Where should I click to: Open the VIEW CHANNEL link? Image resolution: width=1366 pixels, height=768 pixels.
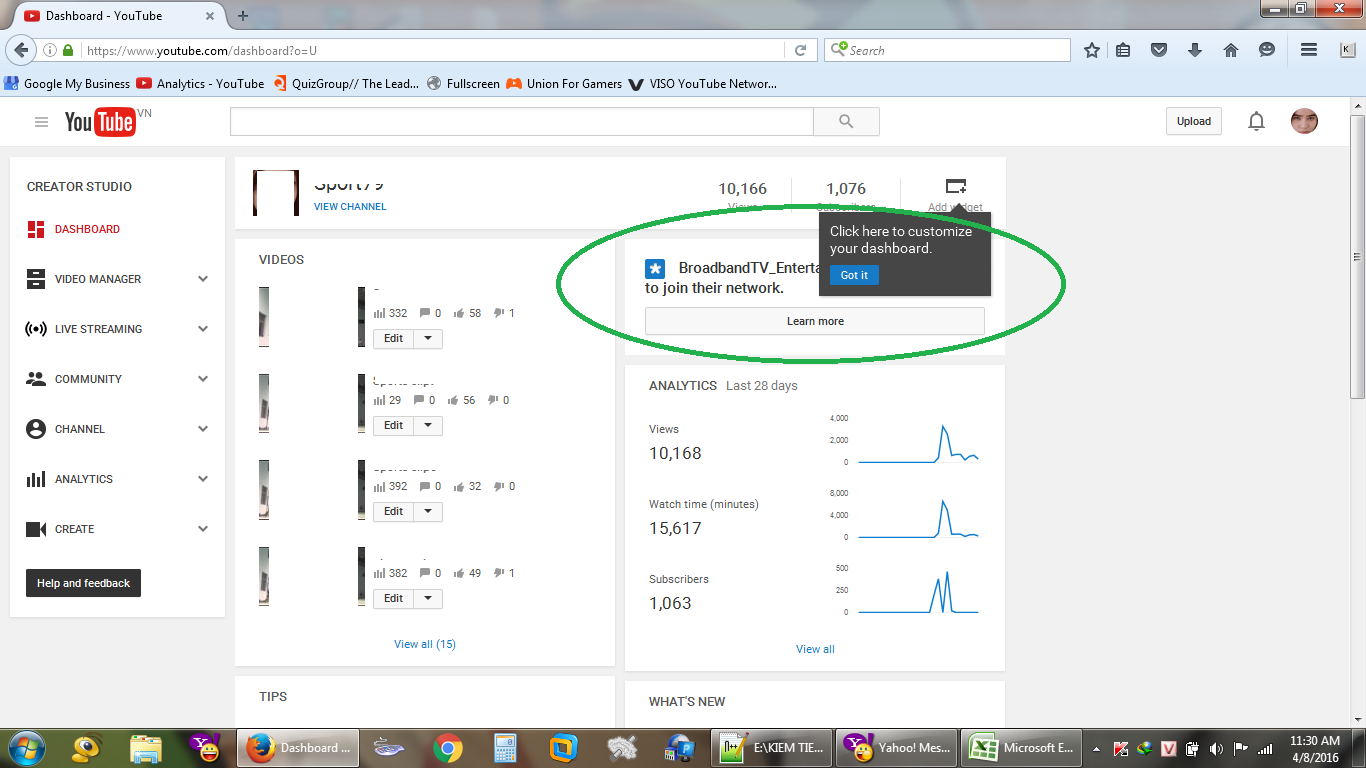[350, 207]
